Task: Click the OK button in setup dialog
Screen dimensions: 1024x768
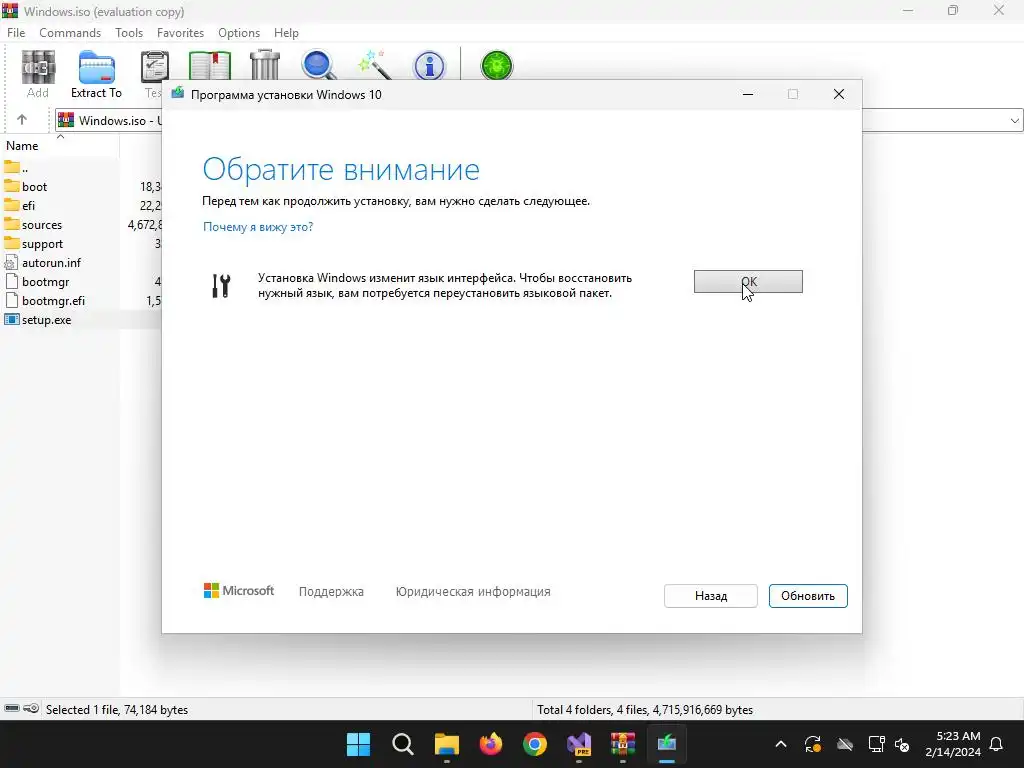Action: coord(748,281)
